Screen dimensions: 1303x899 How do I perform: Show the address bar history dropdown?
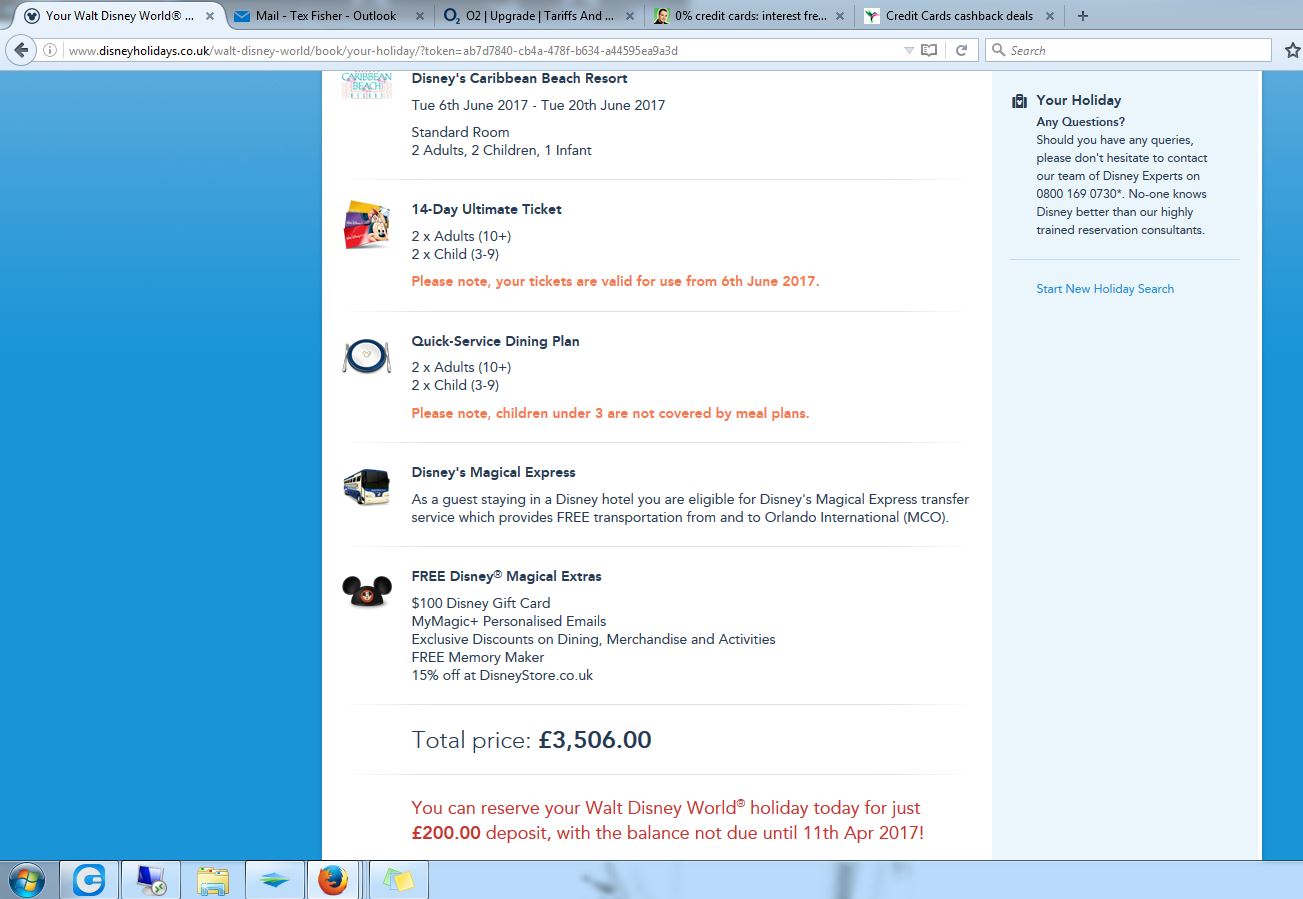coord(908,50)
